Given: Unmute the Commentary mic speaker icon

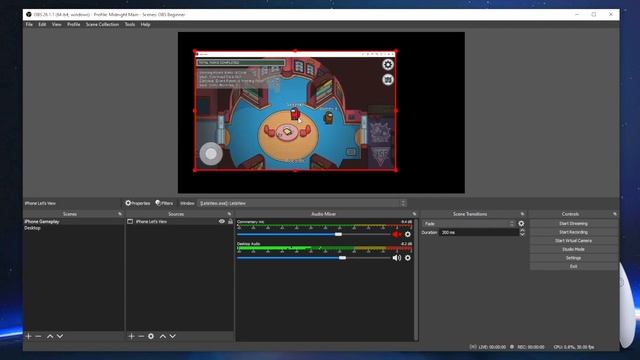Looking at the screenshot, I should pos(397,234).
